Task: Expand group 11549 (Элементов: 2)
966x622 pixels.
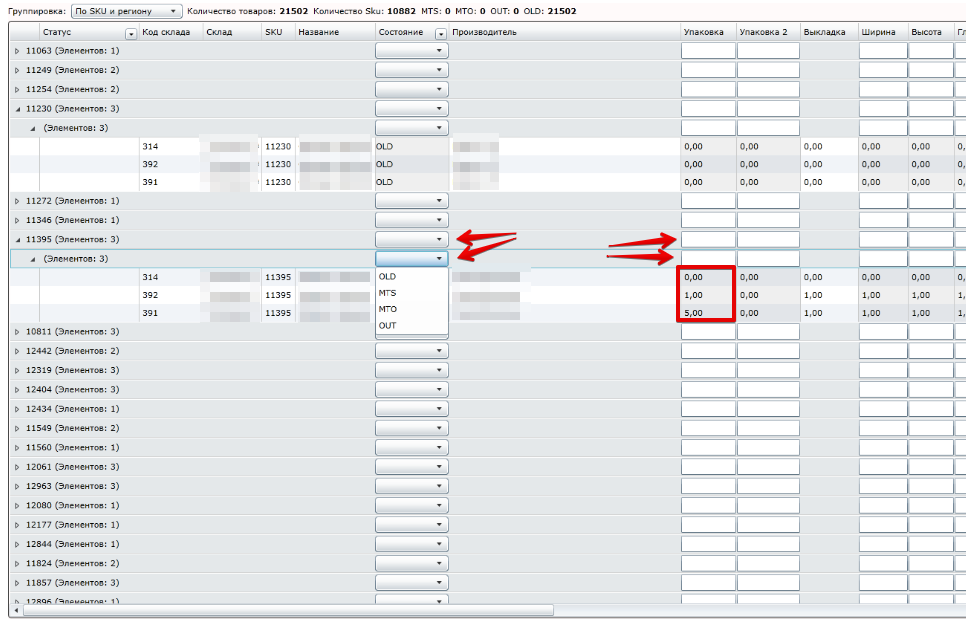Action: (x=17, y=428)
